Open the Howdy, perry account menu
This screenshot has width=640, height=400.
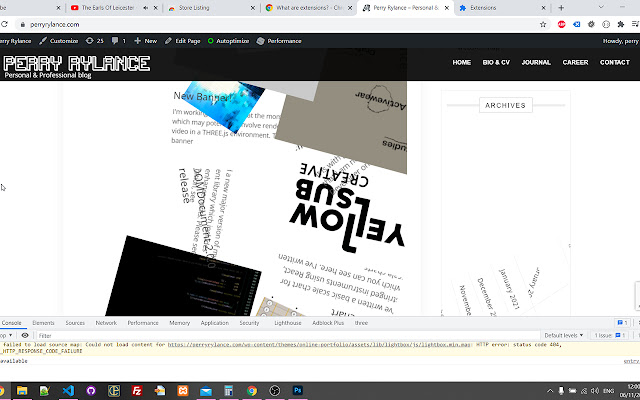coord(621,41)
